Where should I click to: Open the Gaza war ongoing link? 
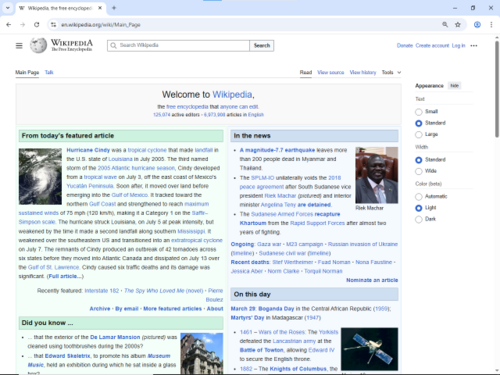tap(269, 244)
